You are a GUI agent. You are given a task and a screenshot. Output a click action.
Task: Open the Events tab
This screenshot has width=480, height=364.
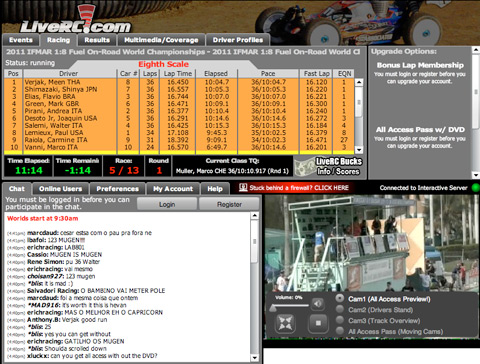(21, 40)
